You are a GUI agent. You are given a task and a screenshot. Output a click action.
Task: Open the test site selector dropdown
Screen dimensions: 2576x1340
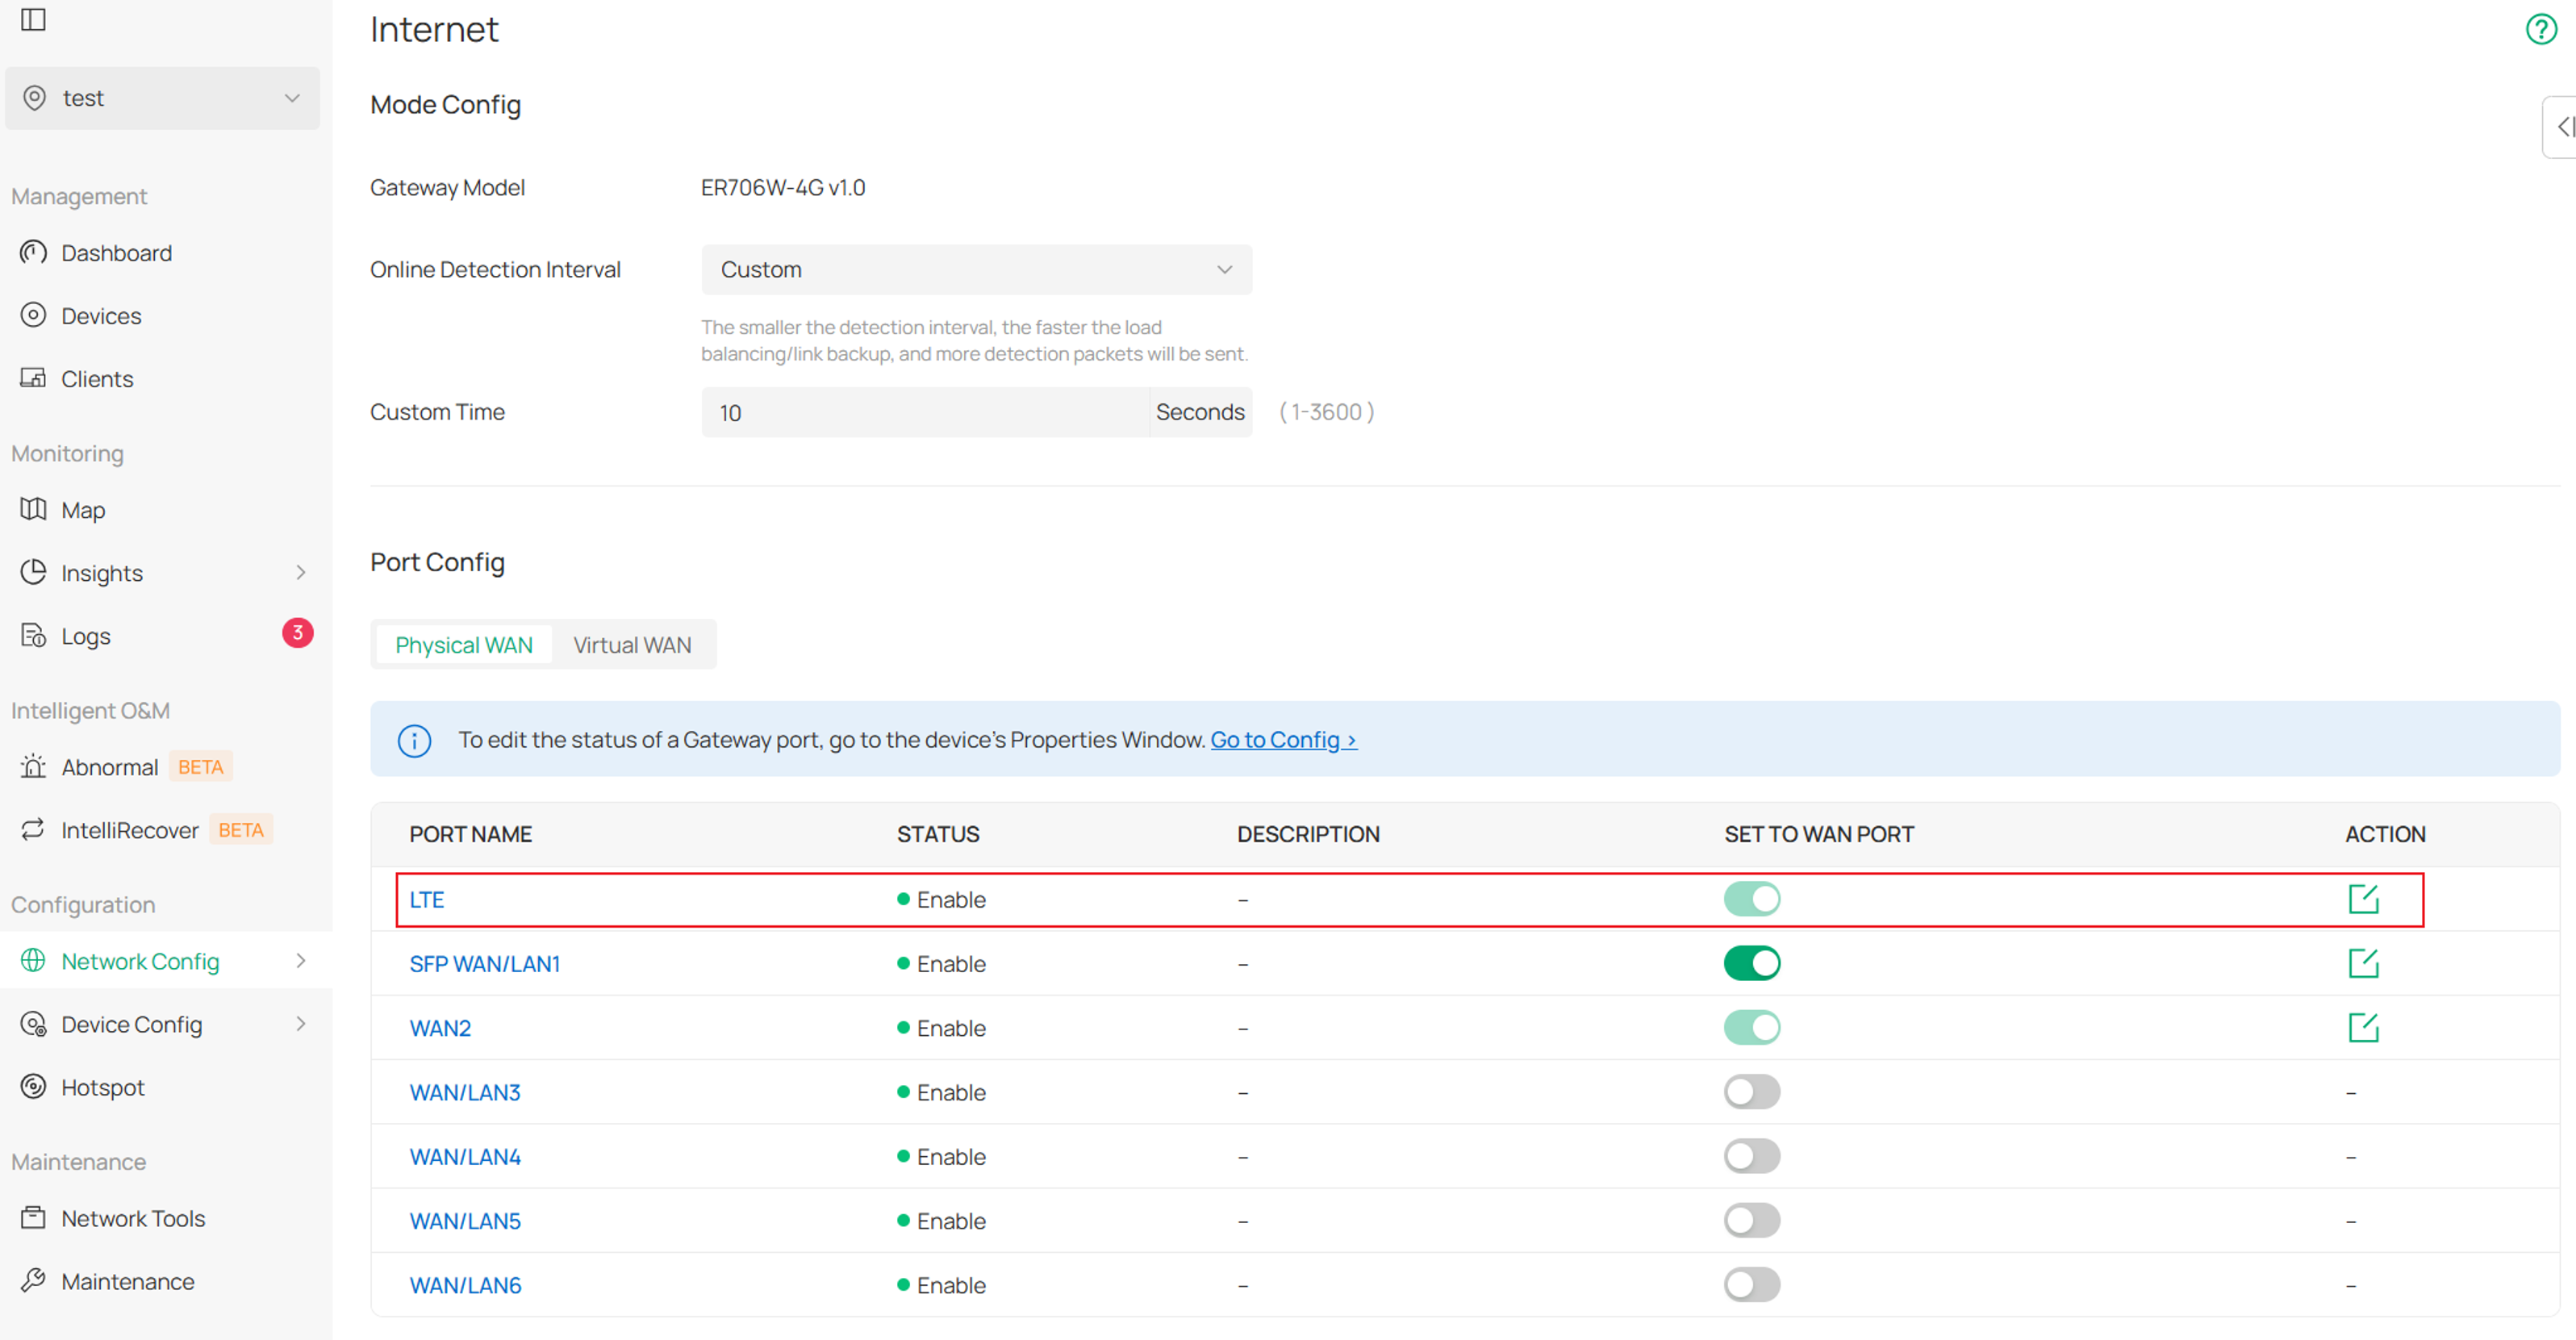(163, 98)
